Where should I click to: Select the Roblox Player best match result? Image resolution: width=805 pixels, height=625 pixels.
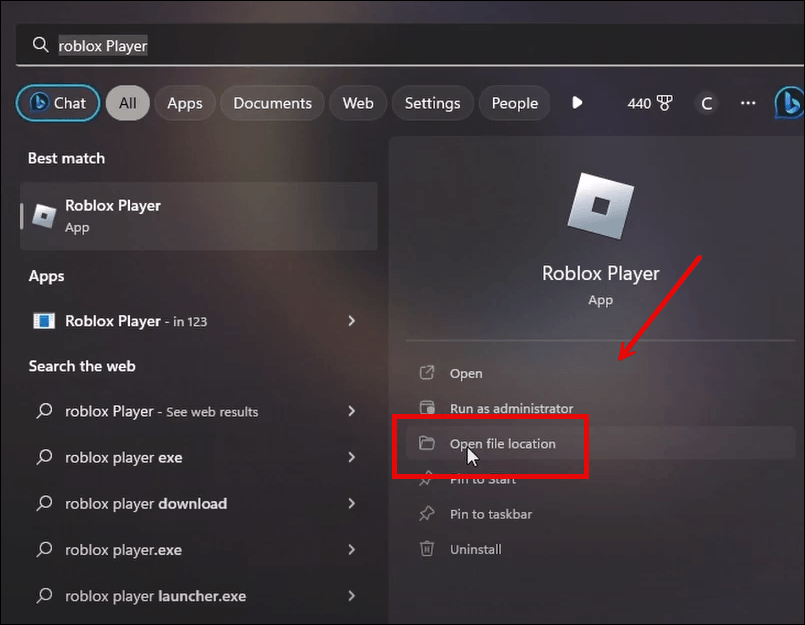pos(198,215)
